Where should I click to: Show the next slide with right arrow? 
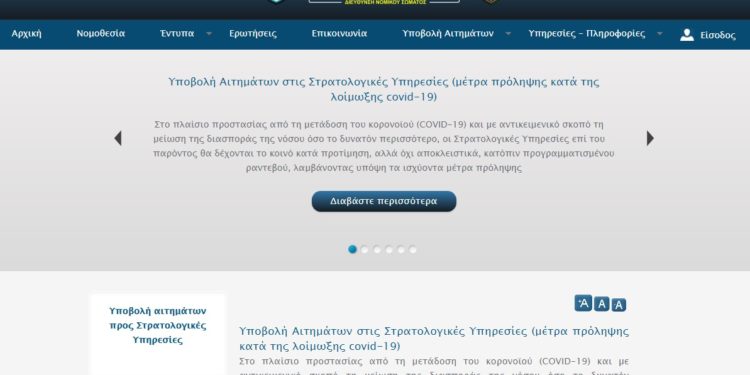(650, 138)
